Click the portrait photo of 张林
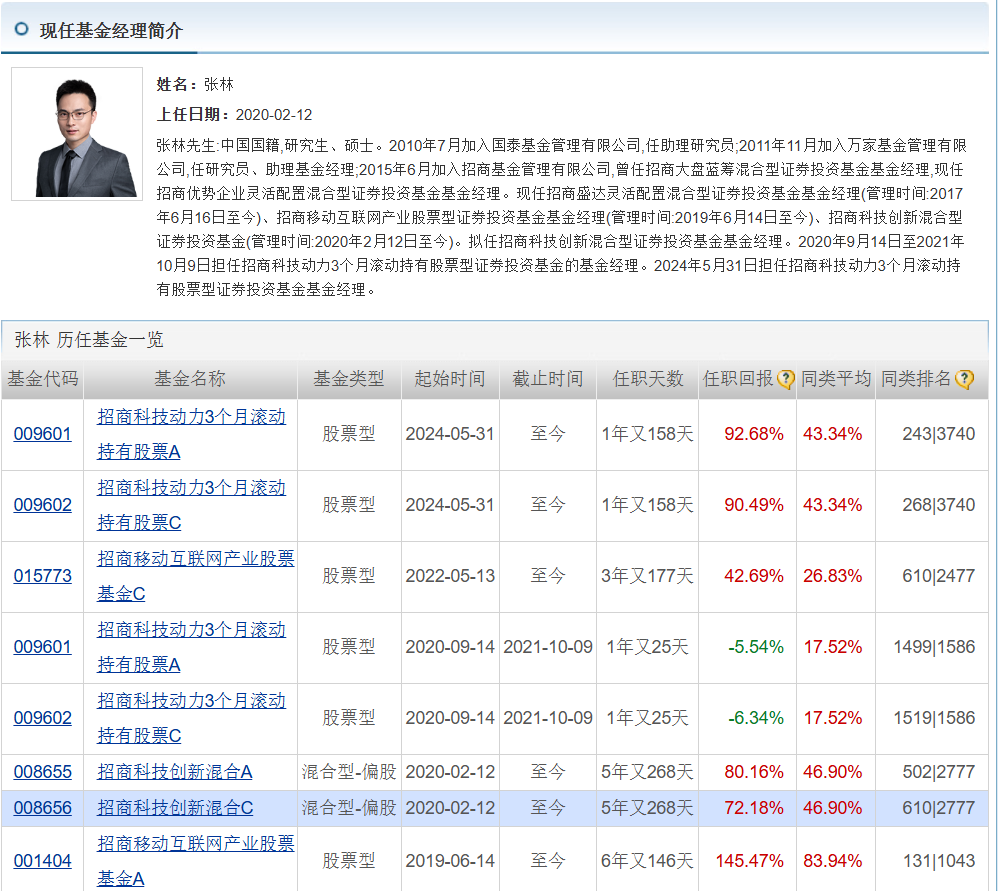This screenshot has width=998, height=891. click(77, 134)
